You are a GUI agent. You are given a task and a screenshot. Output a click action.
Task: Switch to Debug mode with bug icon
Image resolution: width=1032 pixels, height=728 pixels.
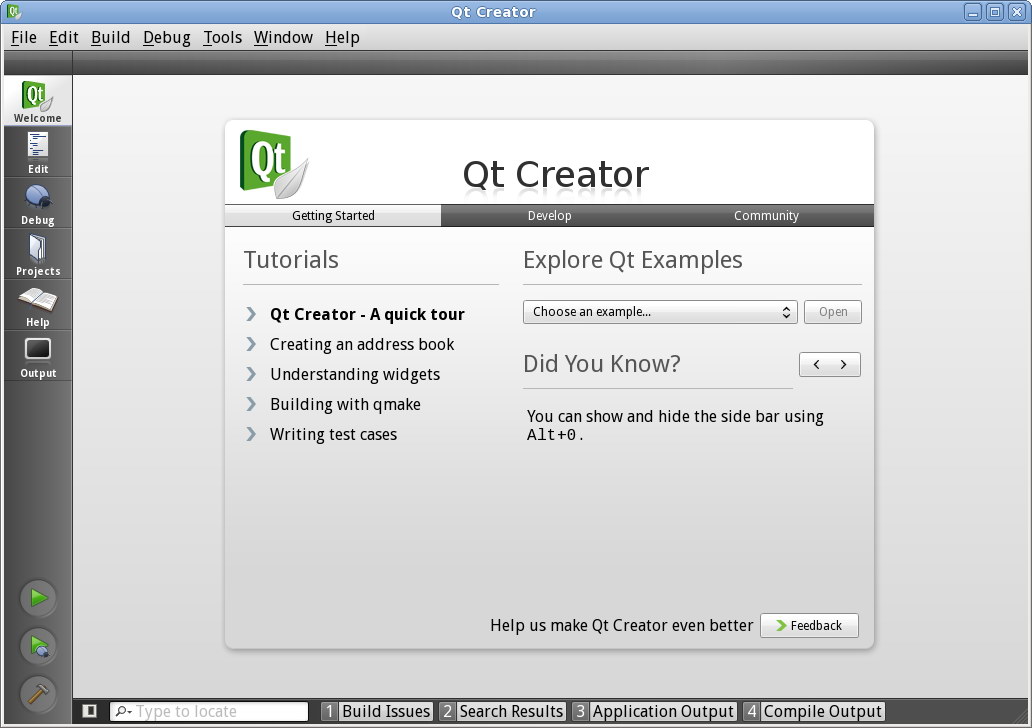pos(38,203)
